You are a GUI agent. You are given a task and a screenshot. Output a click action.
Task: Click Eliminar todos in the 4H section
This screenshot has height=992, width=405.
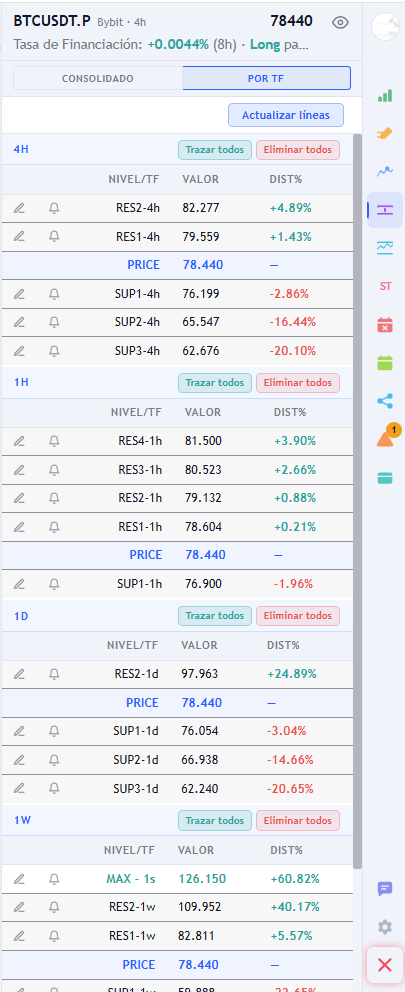tap(297, 150)
